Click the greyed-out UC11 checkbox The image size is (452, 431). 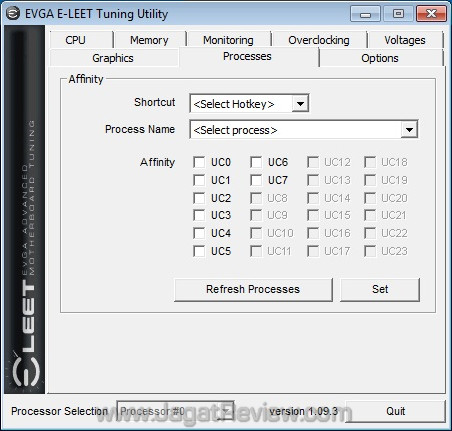256,251
